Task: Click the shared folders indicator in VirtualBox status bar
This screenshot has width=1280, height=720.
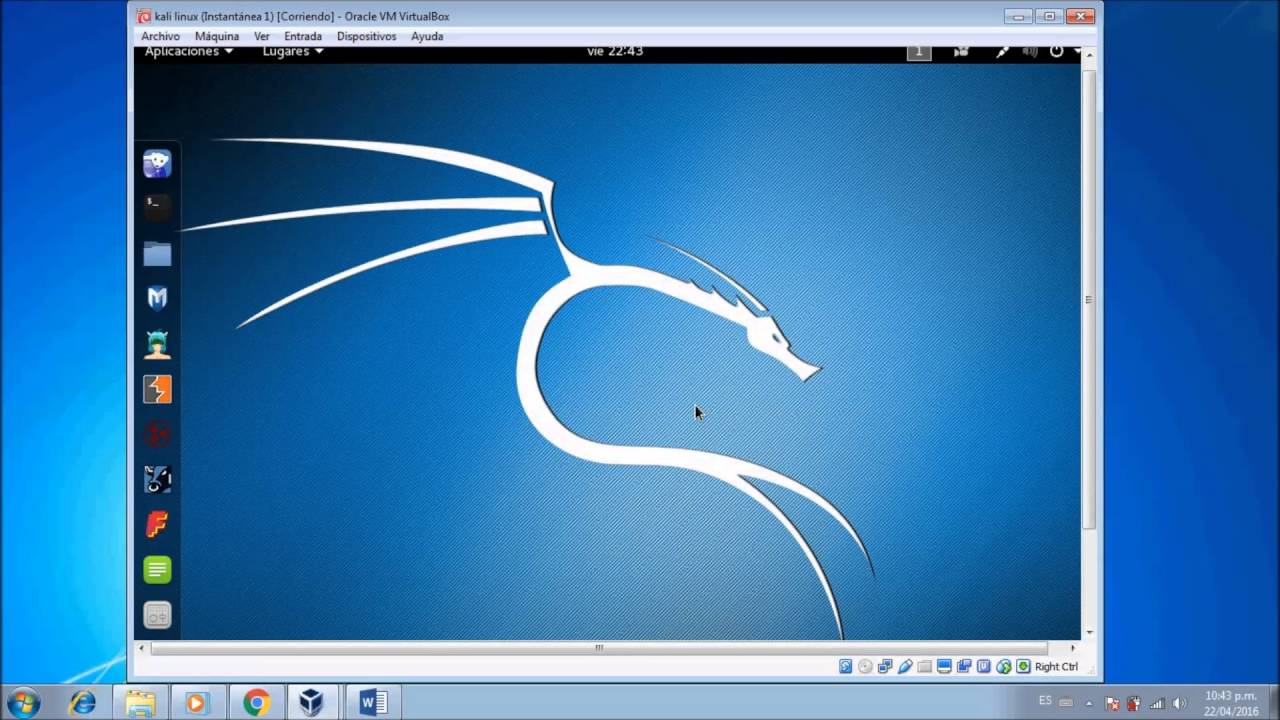Action: tap(925, 666)
